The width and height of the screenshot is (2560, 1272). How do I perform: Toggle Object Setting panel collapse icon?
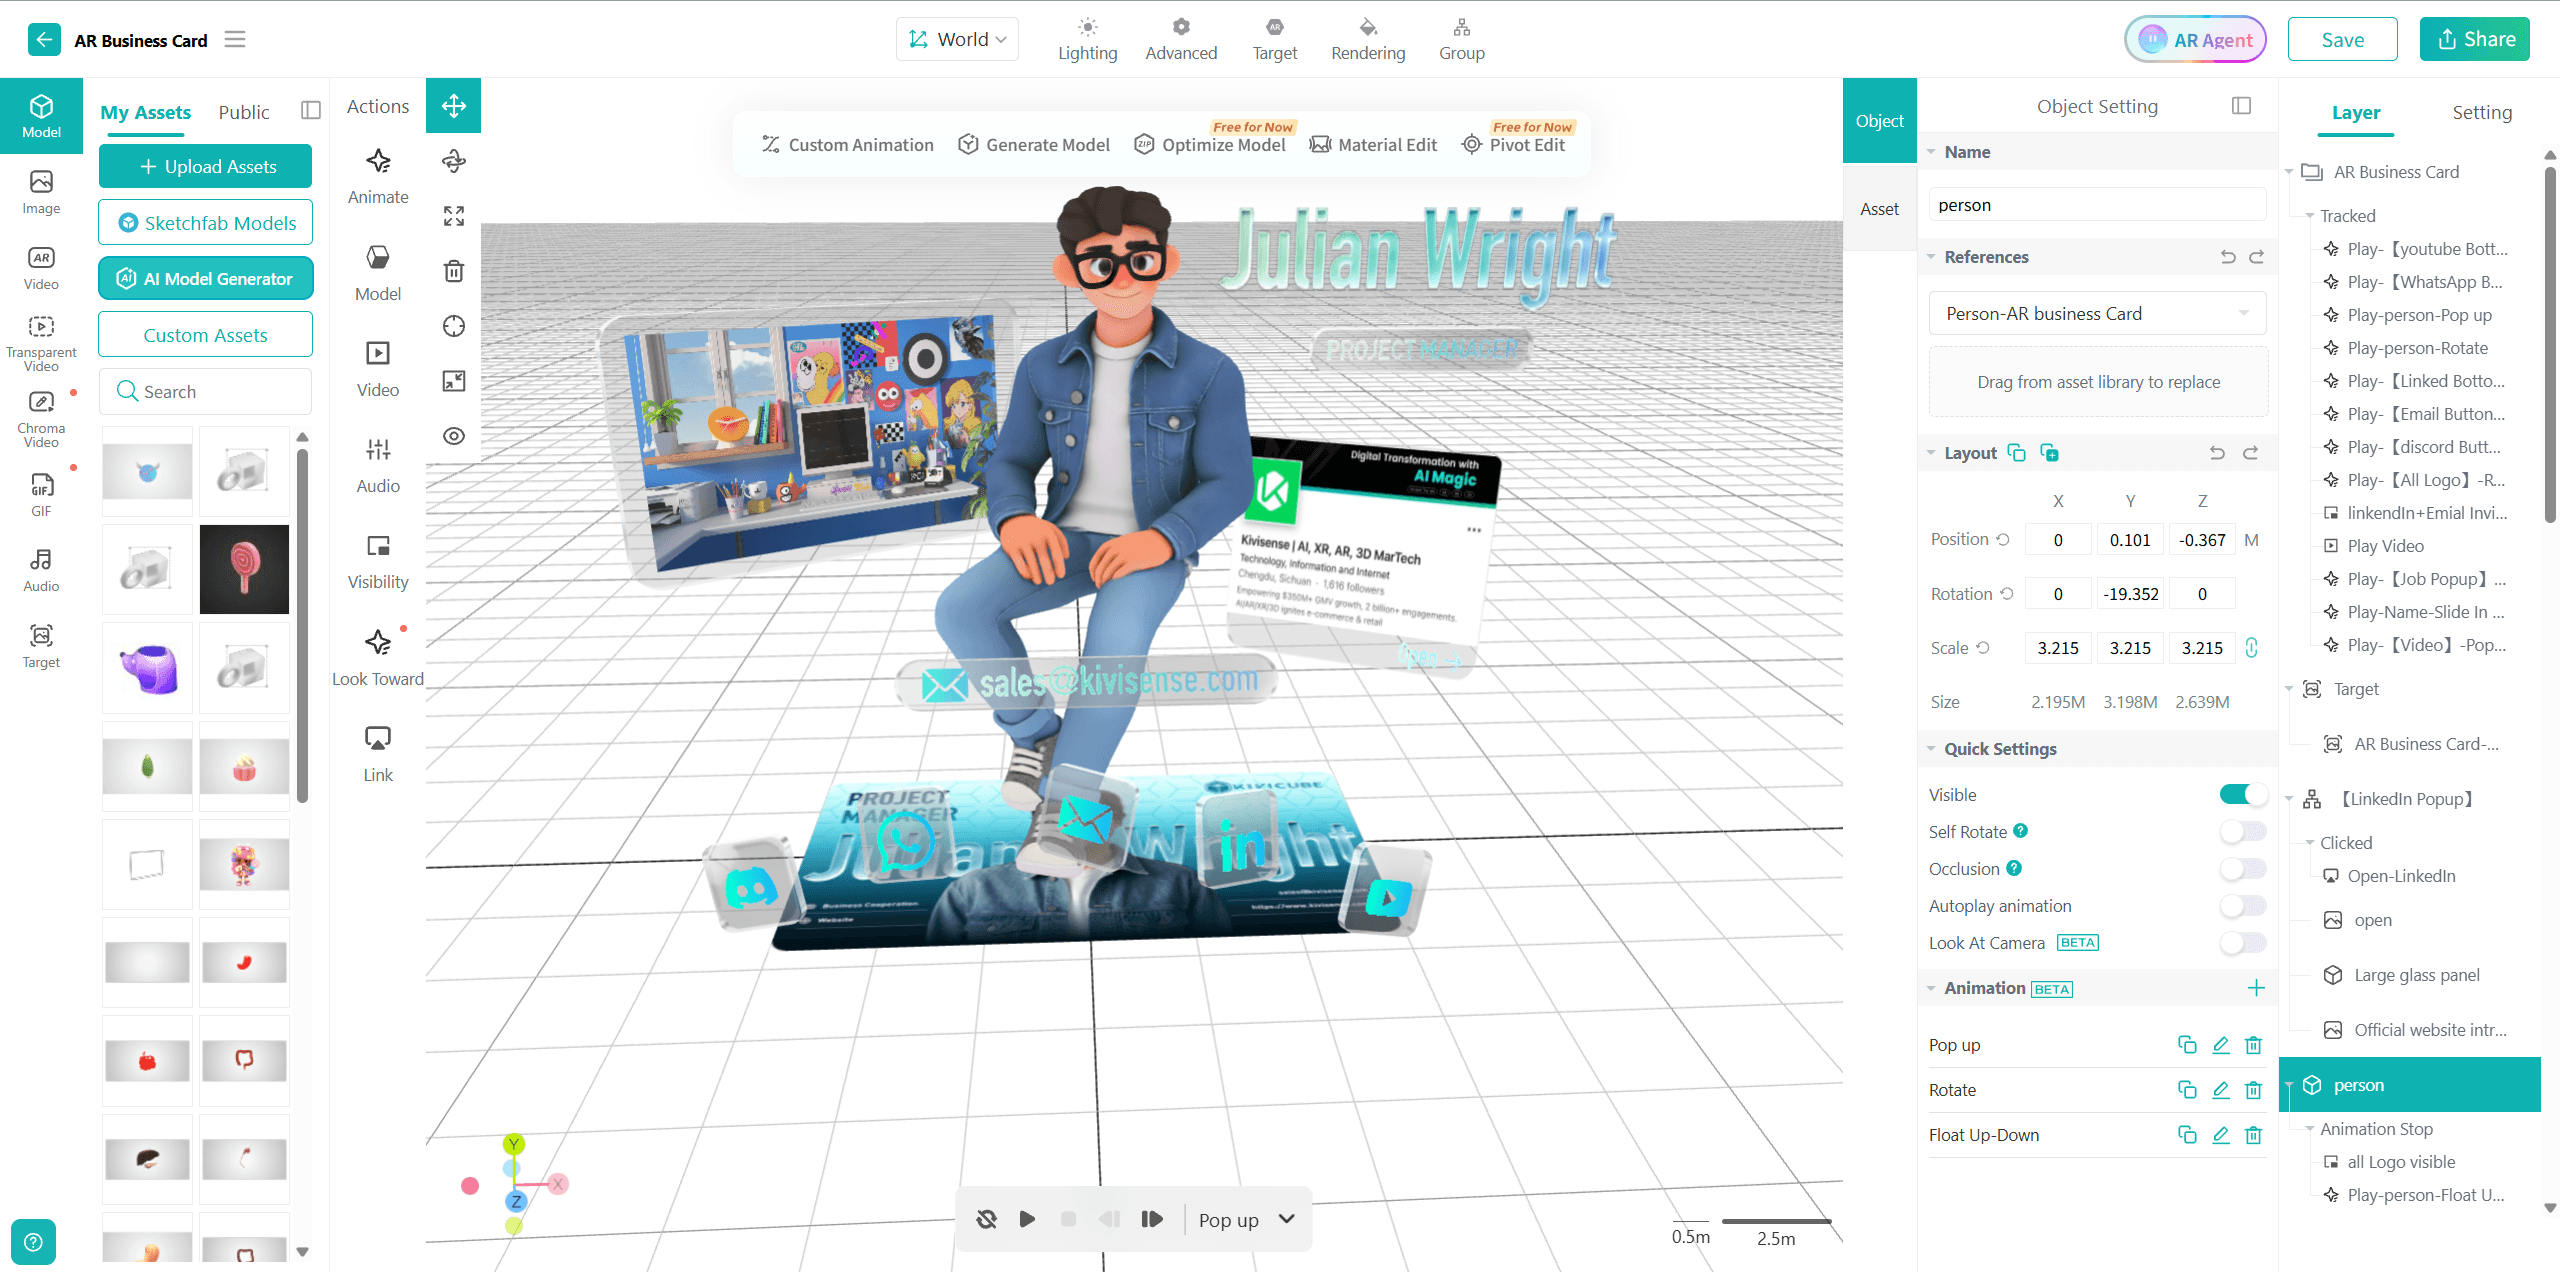coord(2241,106)
